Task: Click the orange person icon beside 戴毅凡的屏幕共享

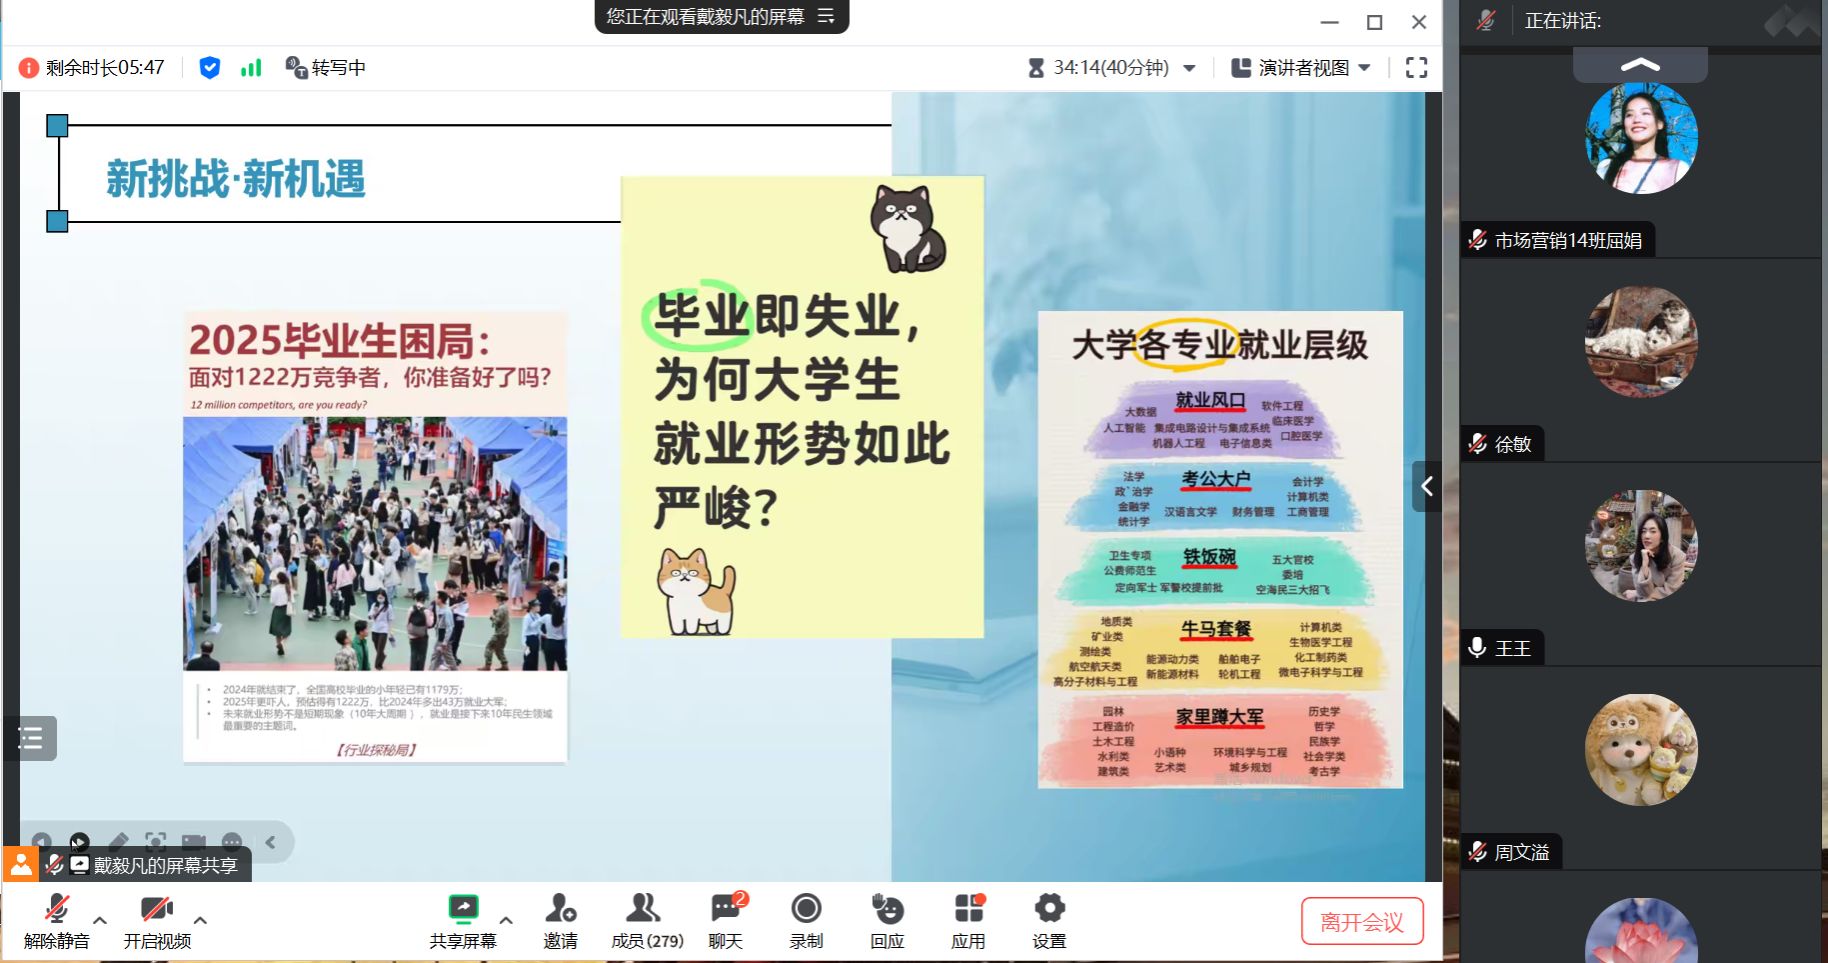Action: (x=20, y=865)
